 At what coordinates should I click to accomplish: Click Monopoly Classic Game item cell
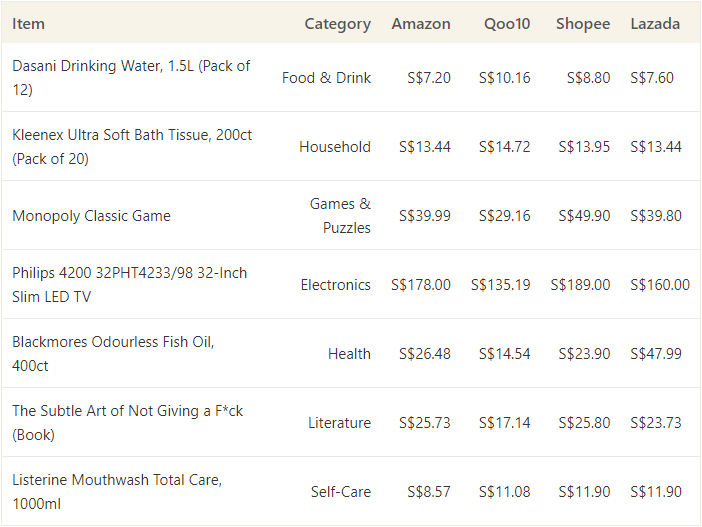pos(91,216)
